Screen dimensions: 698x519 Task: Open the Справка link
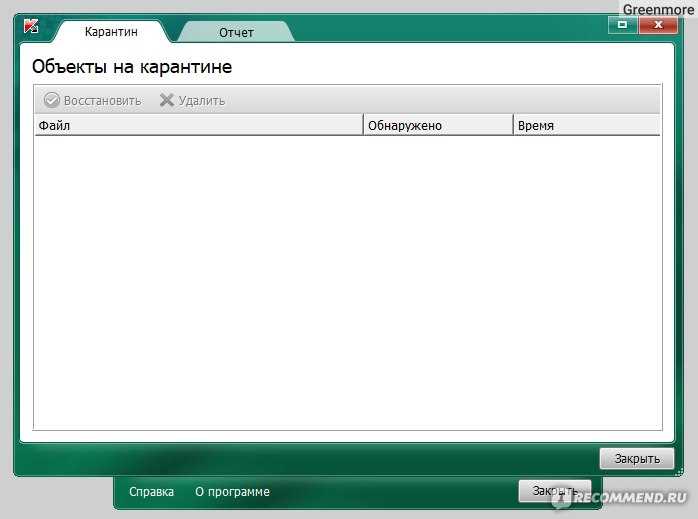151,491
